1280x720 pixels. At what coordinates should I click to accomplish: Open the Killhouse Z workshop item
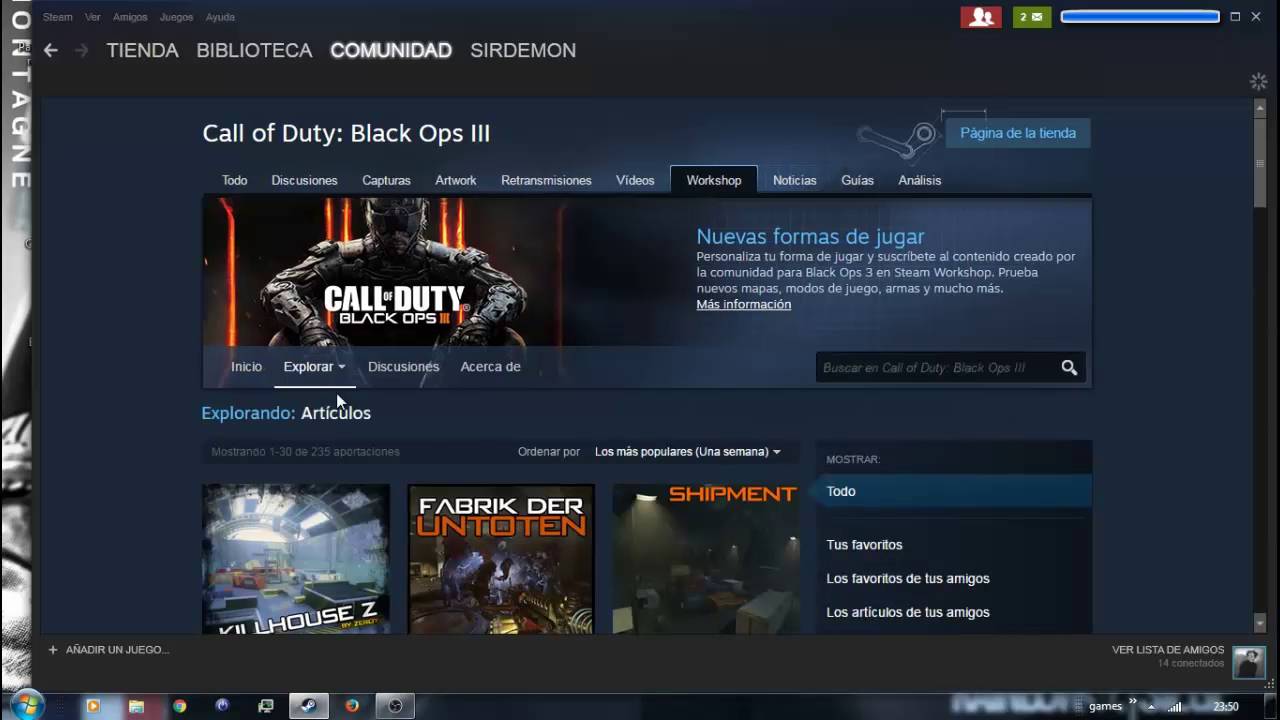[x=296, y=559]
